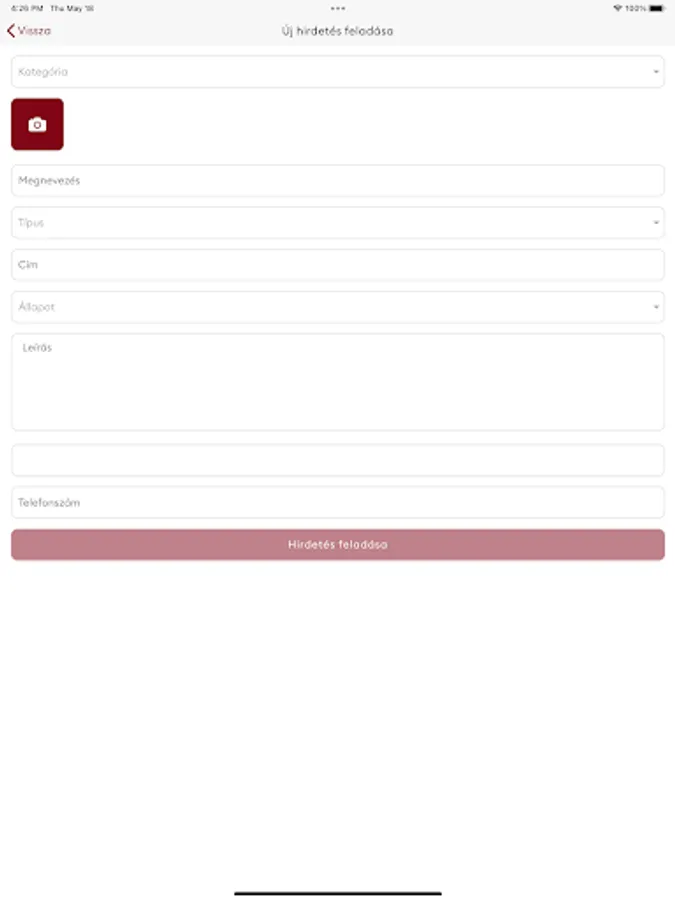Open the three-dot multitasking menu
This screenshot has width=675, height=900.
pos(338,8)
